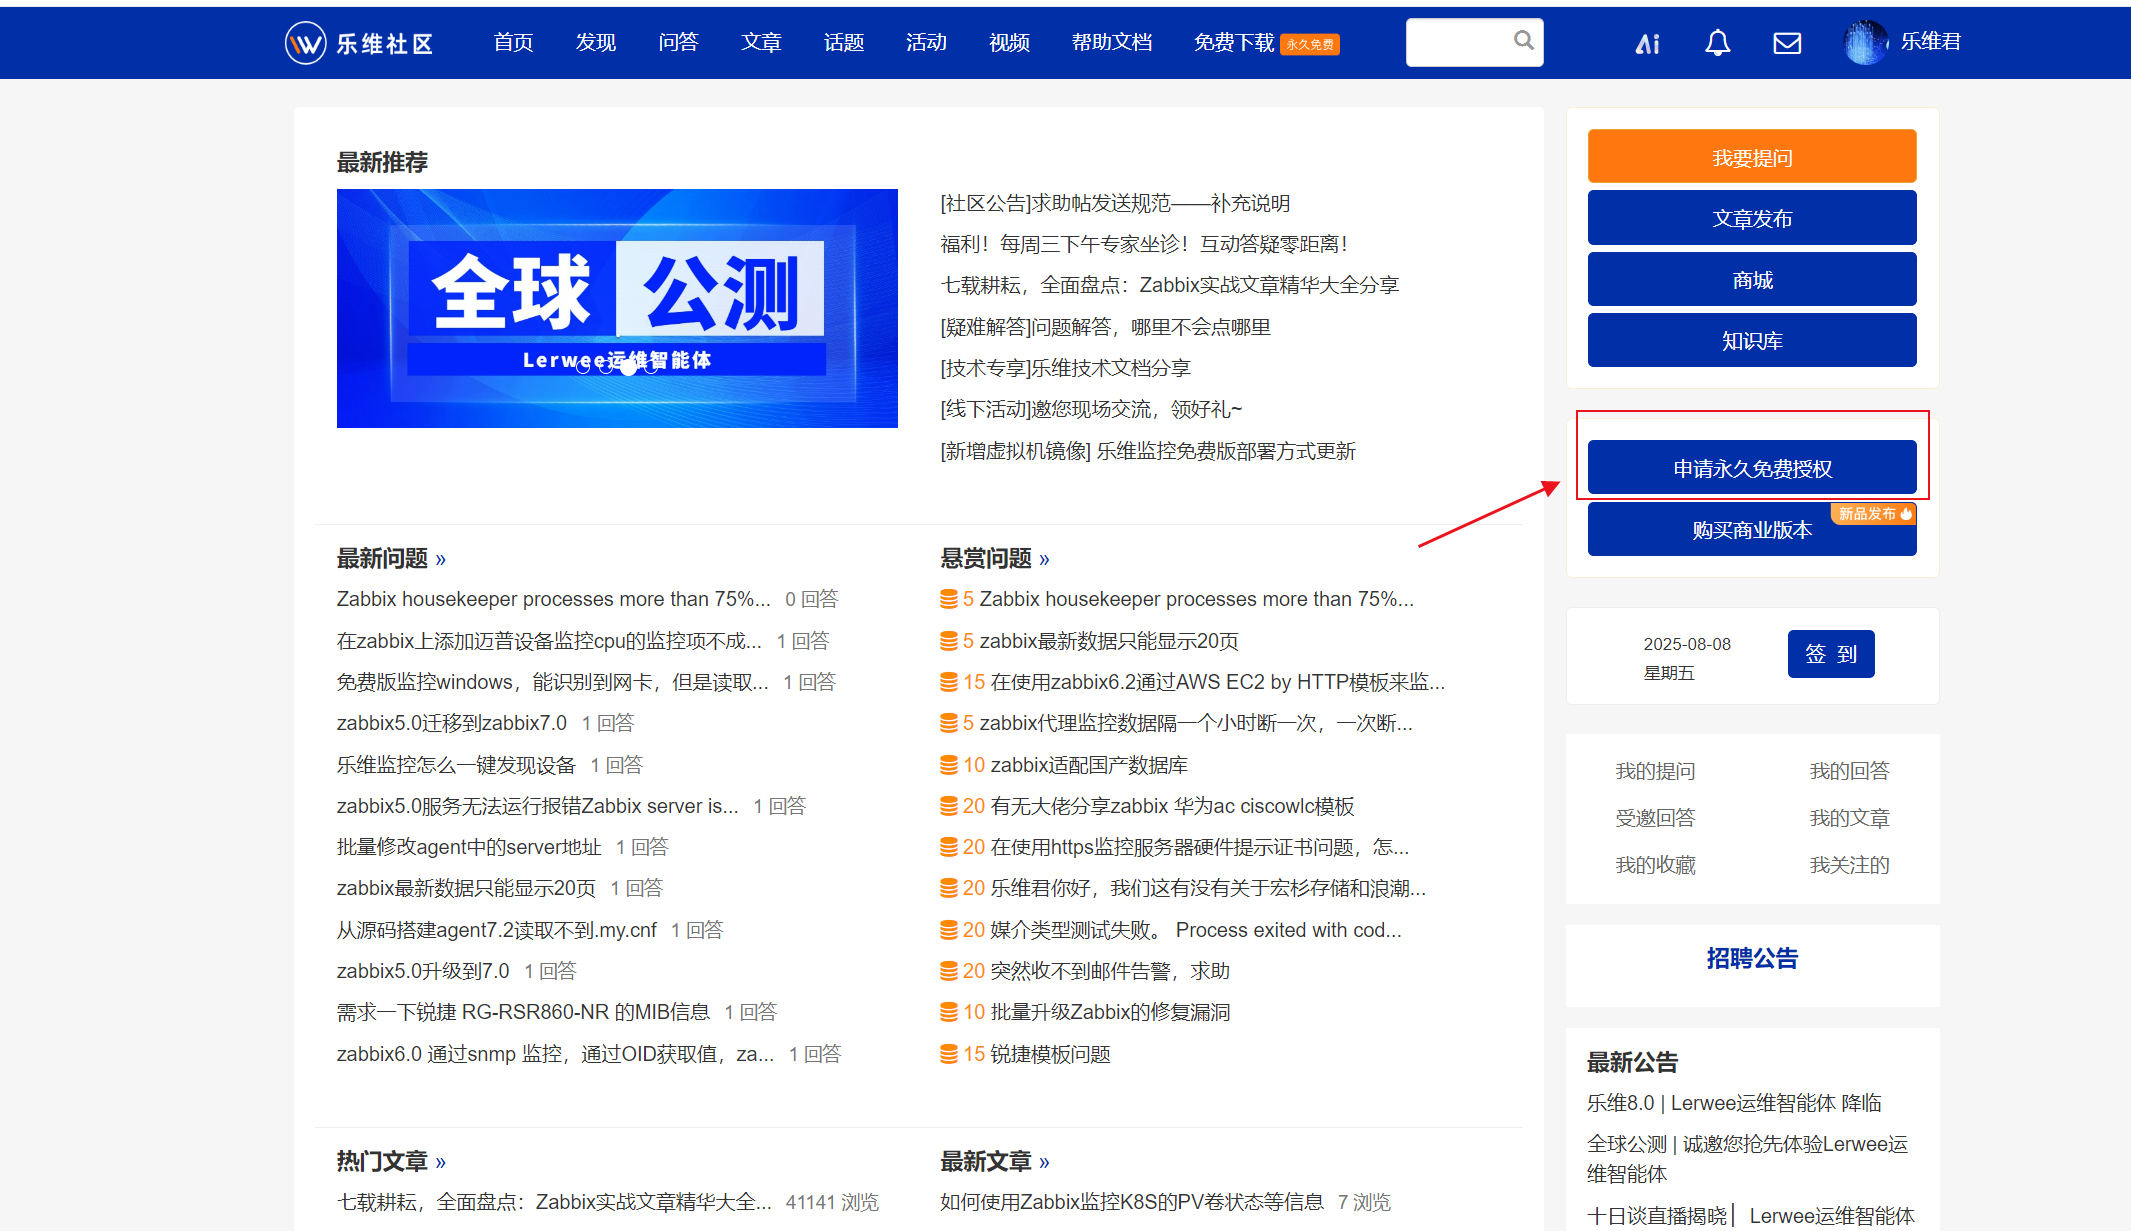Screen dimensions: 2131x1231
Task: Open article 如何使用Zabbix监控K8S的PV卷状态等信息
Action: tap(1132, 1202)
